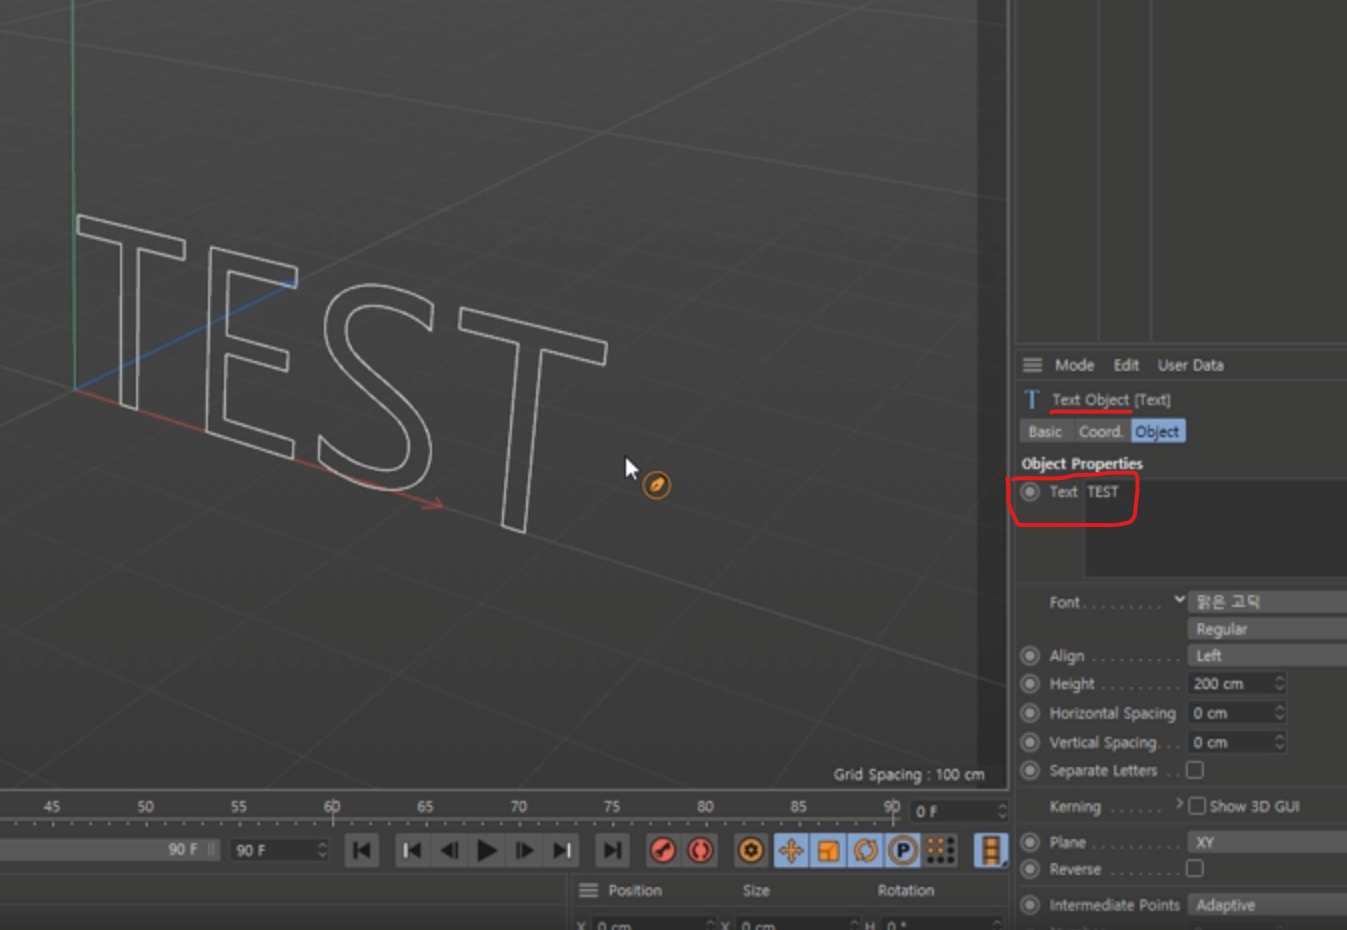Screen dimensions: 1347x930
Task: Click the TEST text spline in viewport
Action: (342, 373)
